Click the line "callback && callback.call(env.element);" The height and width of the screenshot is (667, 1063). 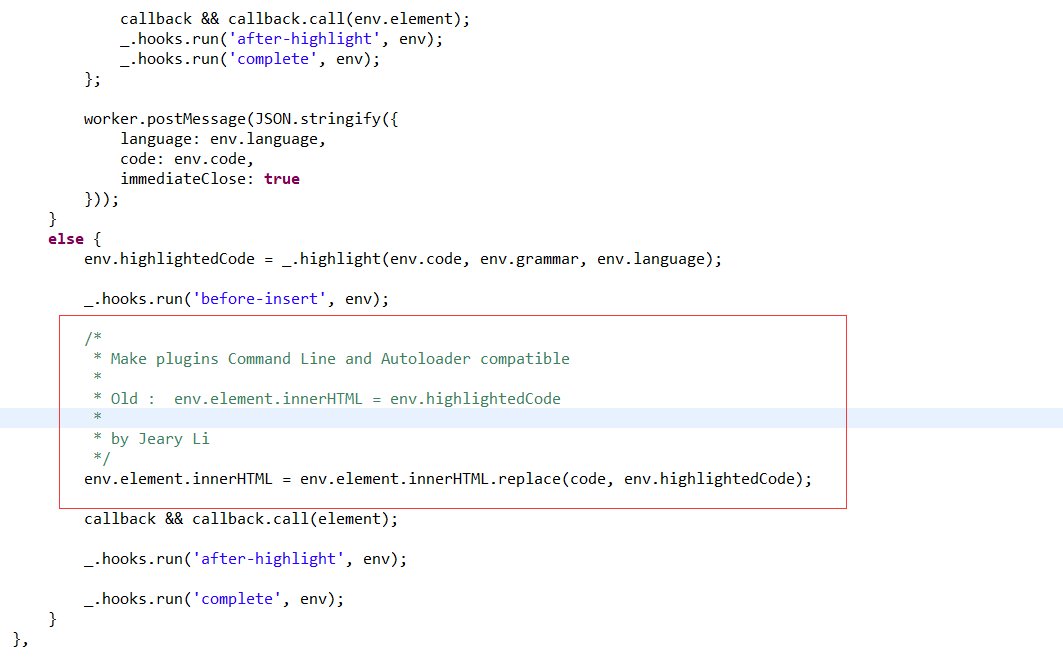pyautogui.click(x=295, y=19)
